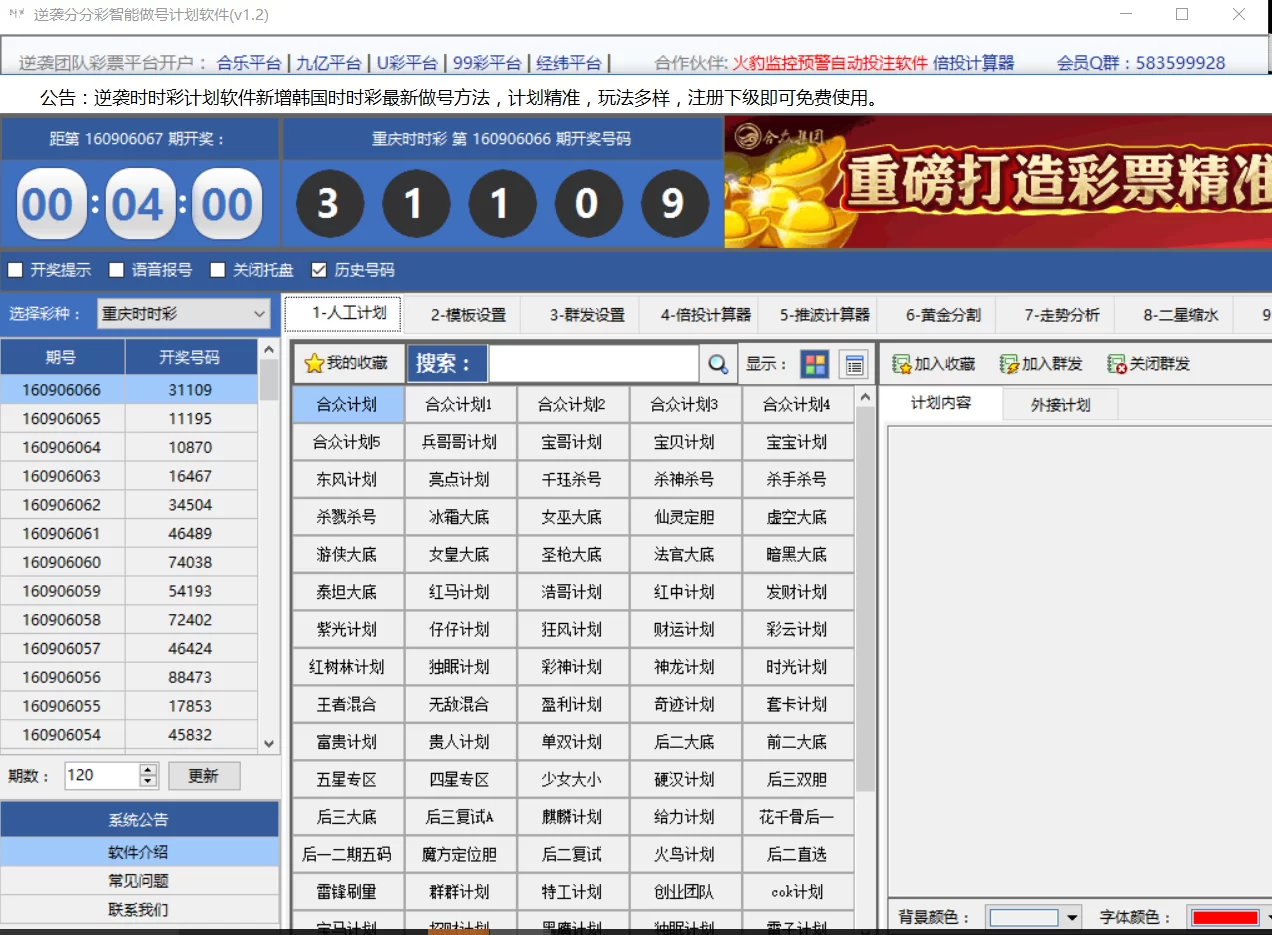The width and height of the screenshot is (1272, 935).
Task: Click the 搜索 text input field
Action: coord(594,365)
